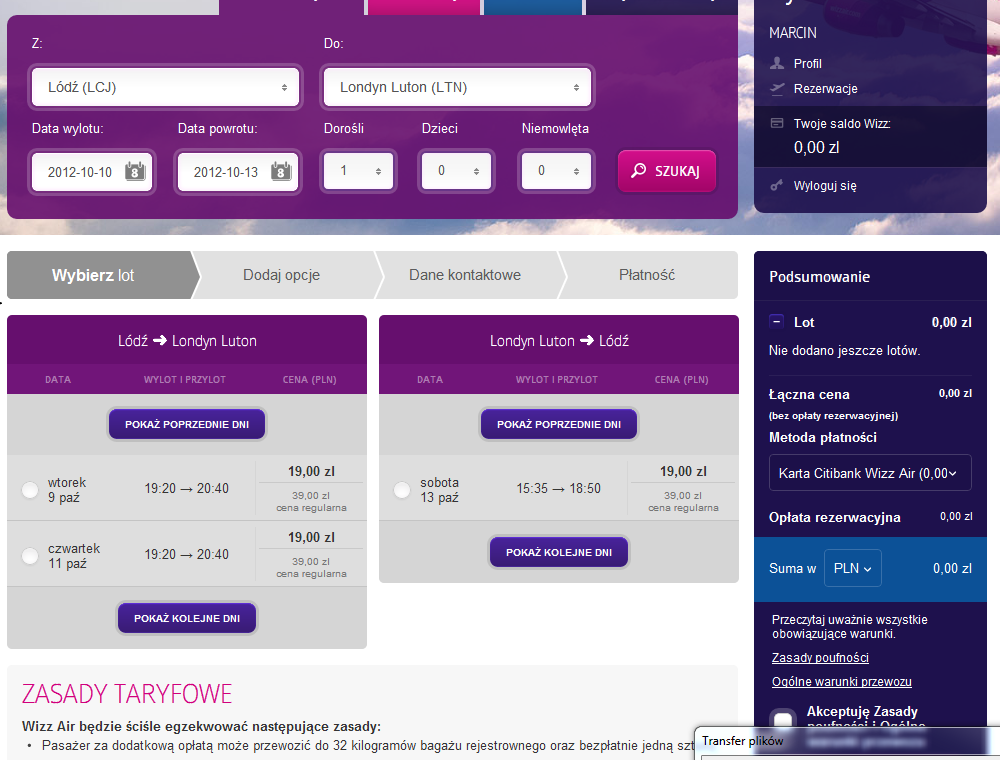1000x760 pixels.
Task: Click the Rezerwacje plane icon
Action: [x=777, y=88]
